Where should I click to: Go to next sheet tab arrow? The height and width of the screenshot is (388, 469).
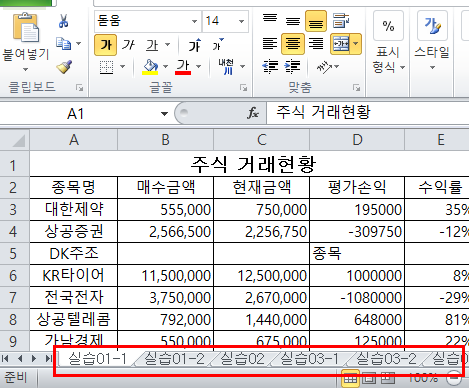click(34, 359)
